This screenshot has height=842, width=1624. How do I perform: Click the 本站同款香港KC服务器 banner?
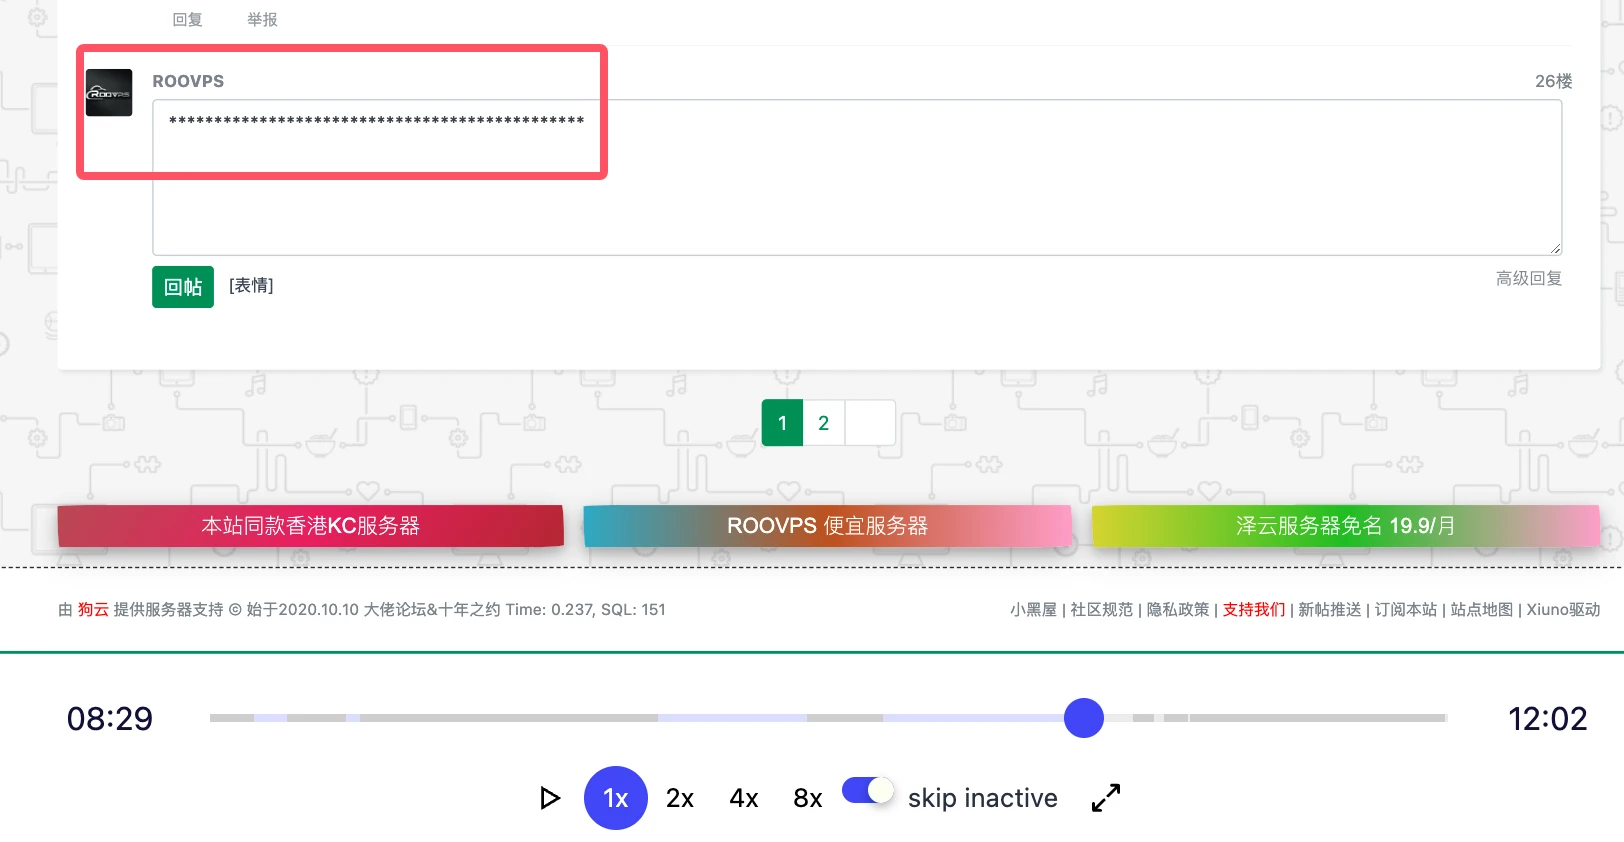310,526
